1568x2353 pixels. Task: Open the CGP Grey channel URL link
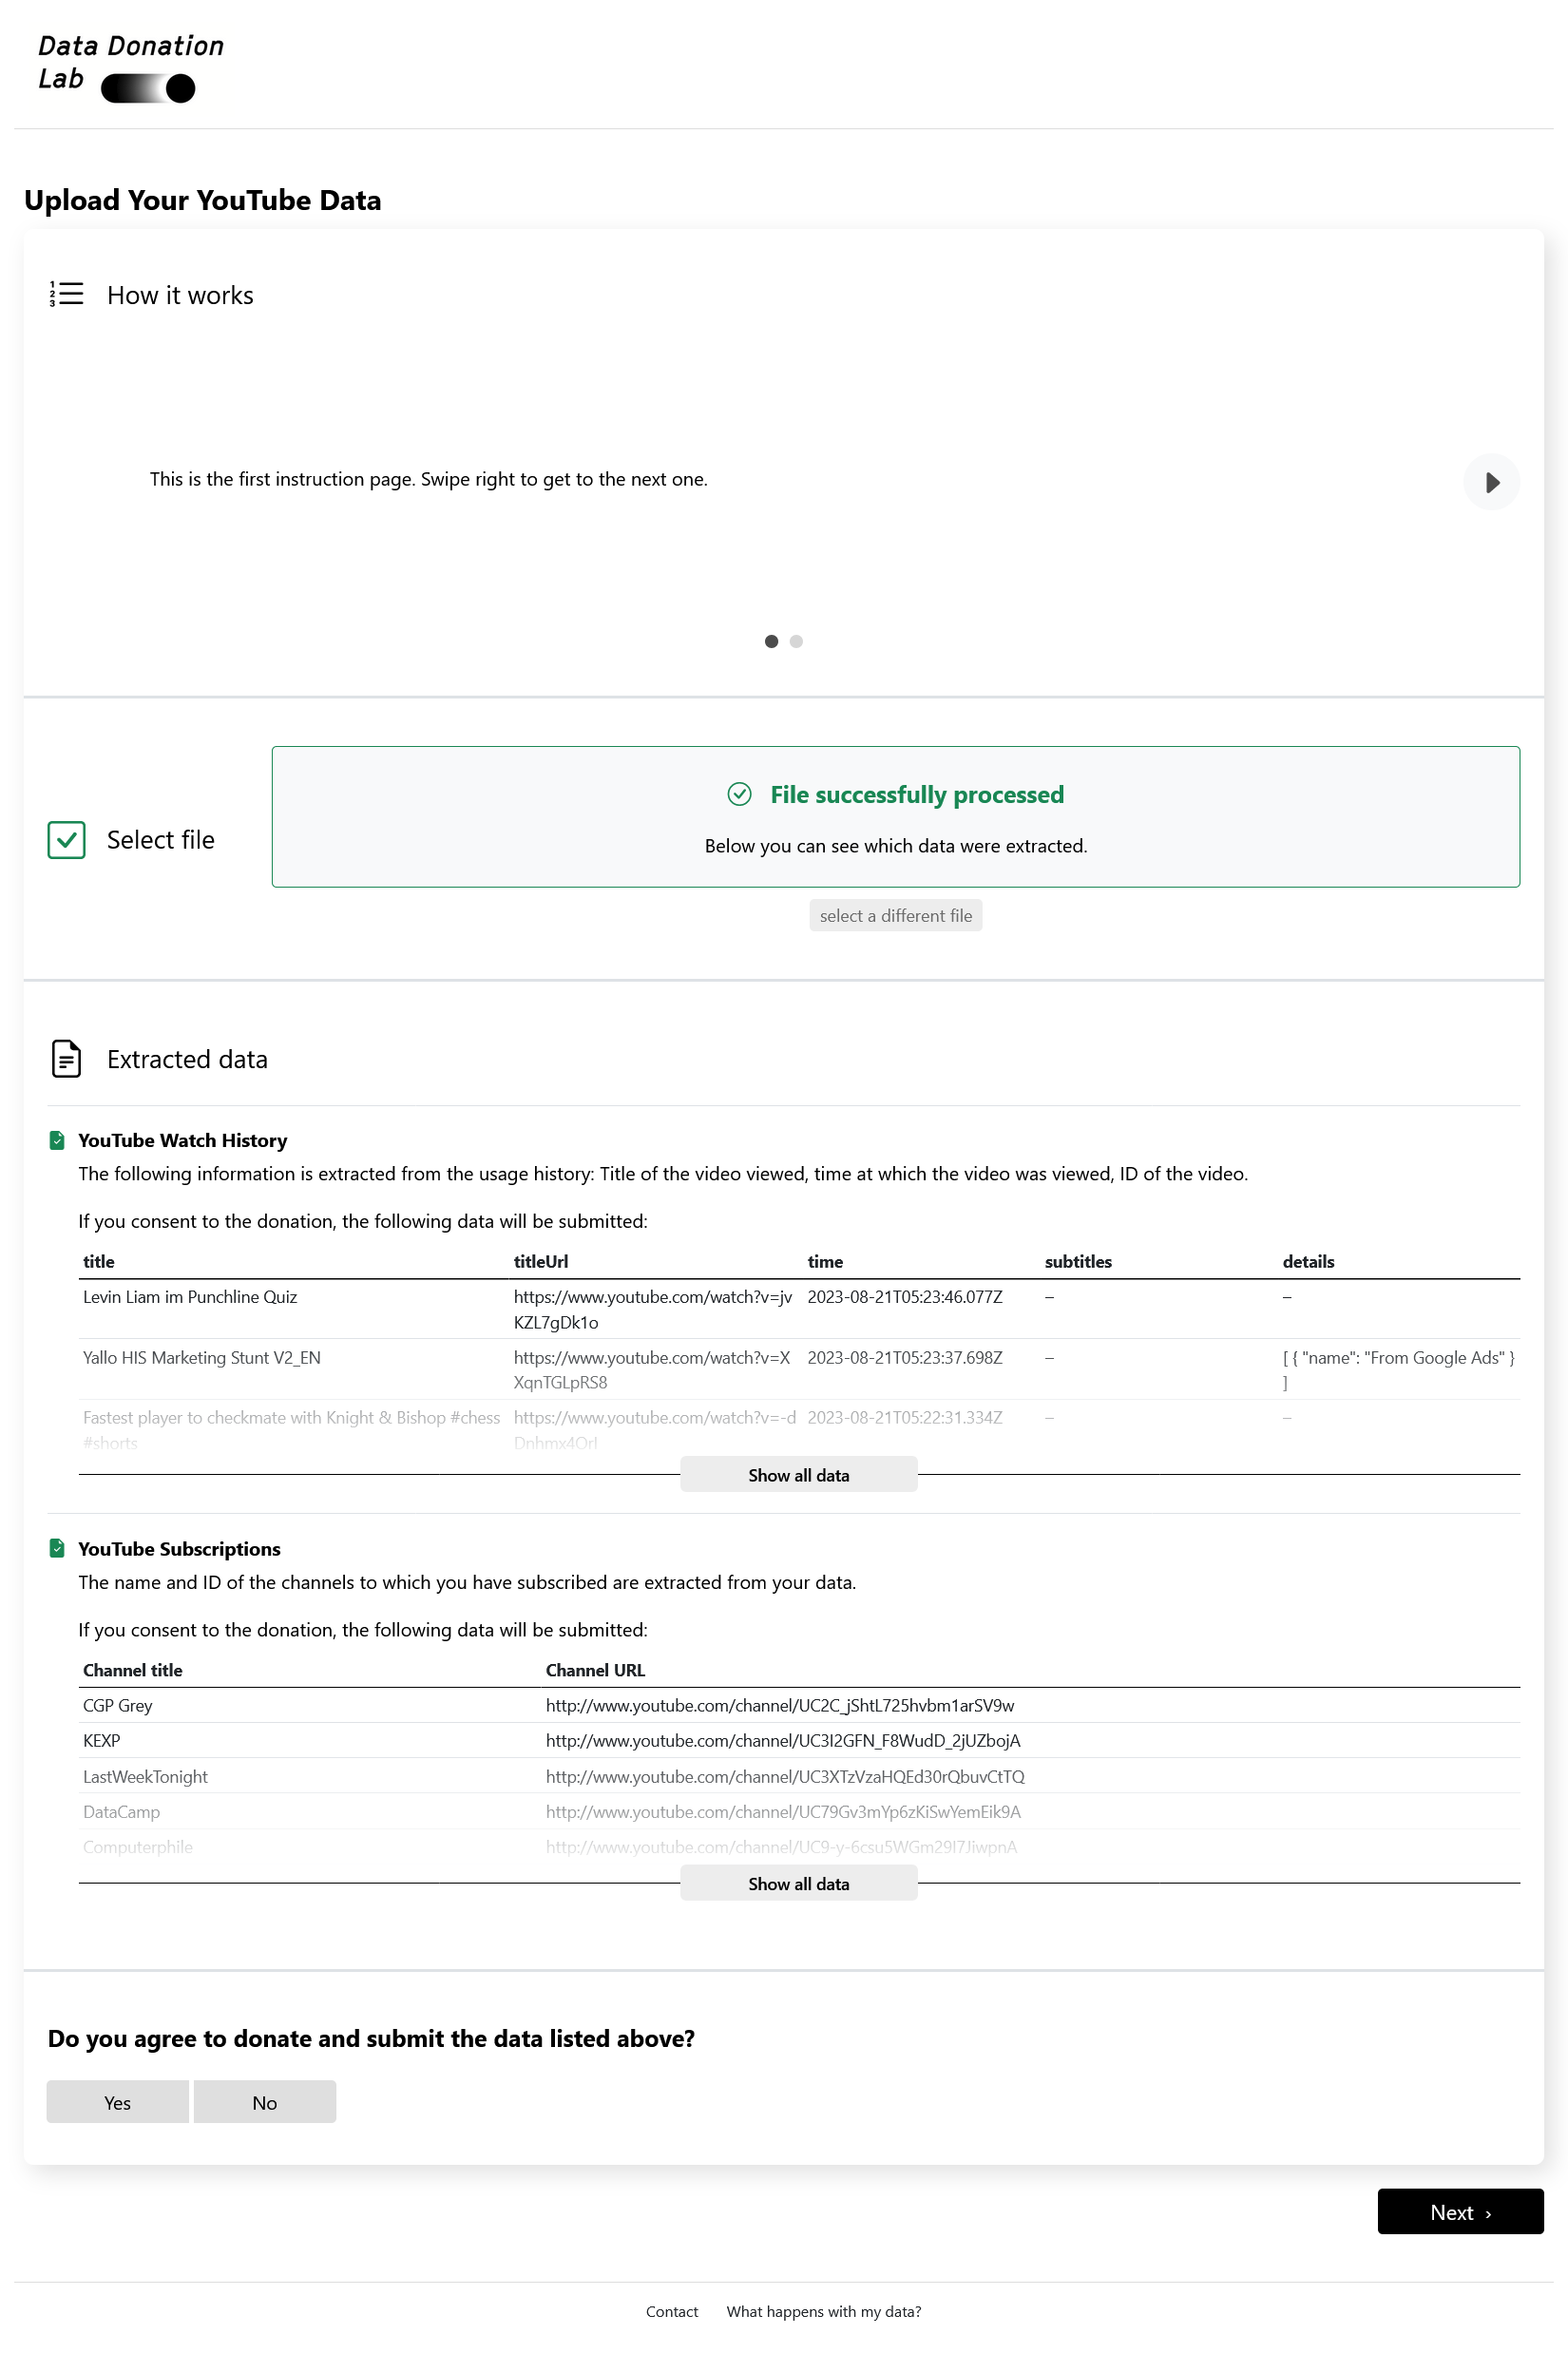pos(780,1705)
